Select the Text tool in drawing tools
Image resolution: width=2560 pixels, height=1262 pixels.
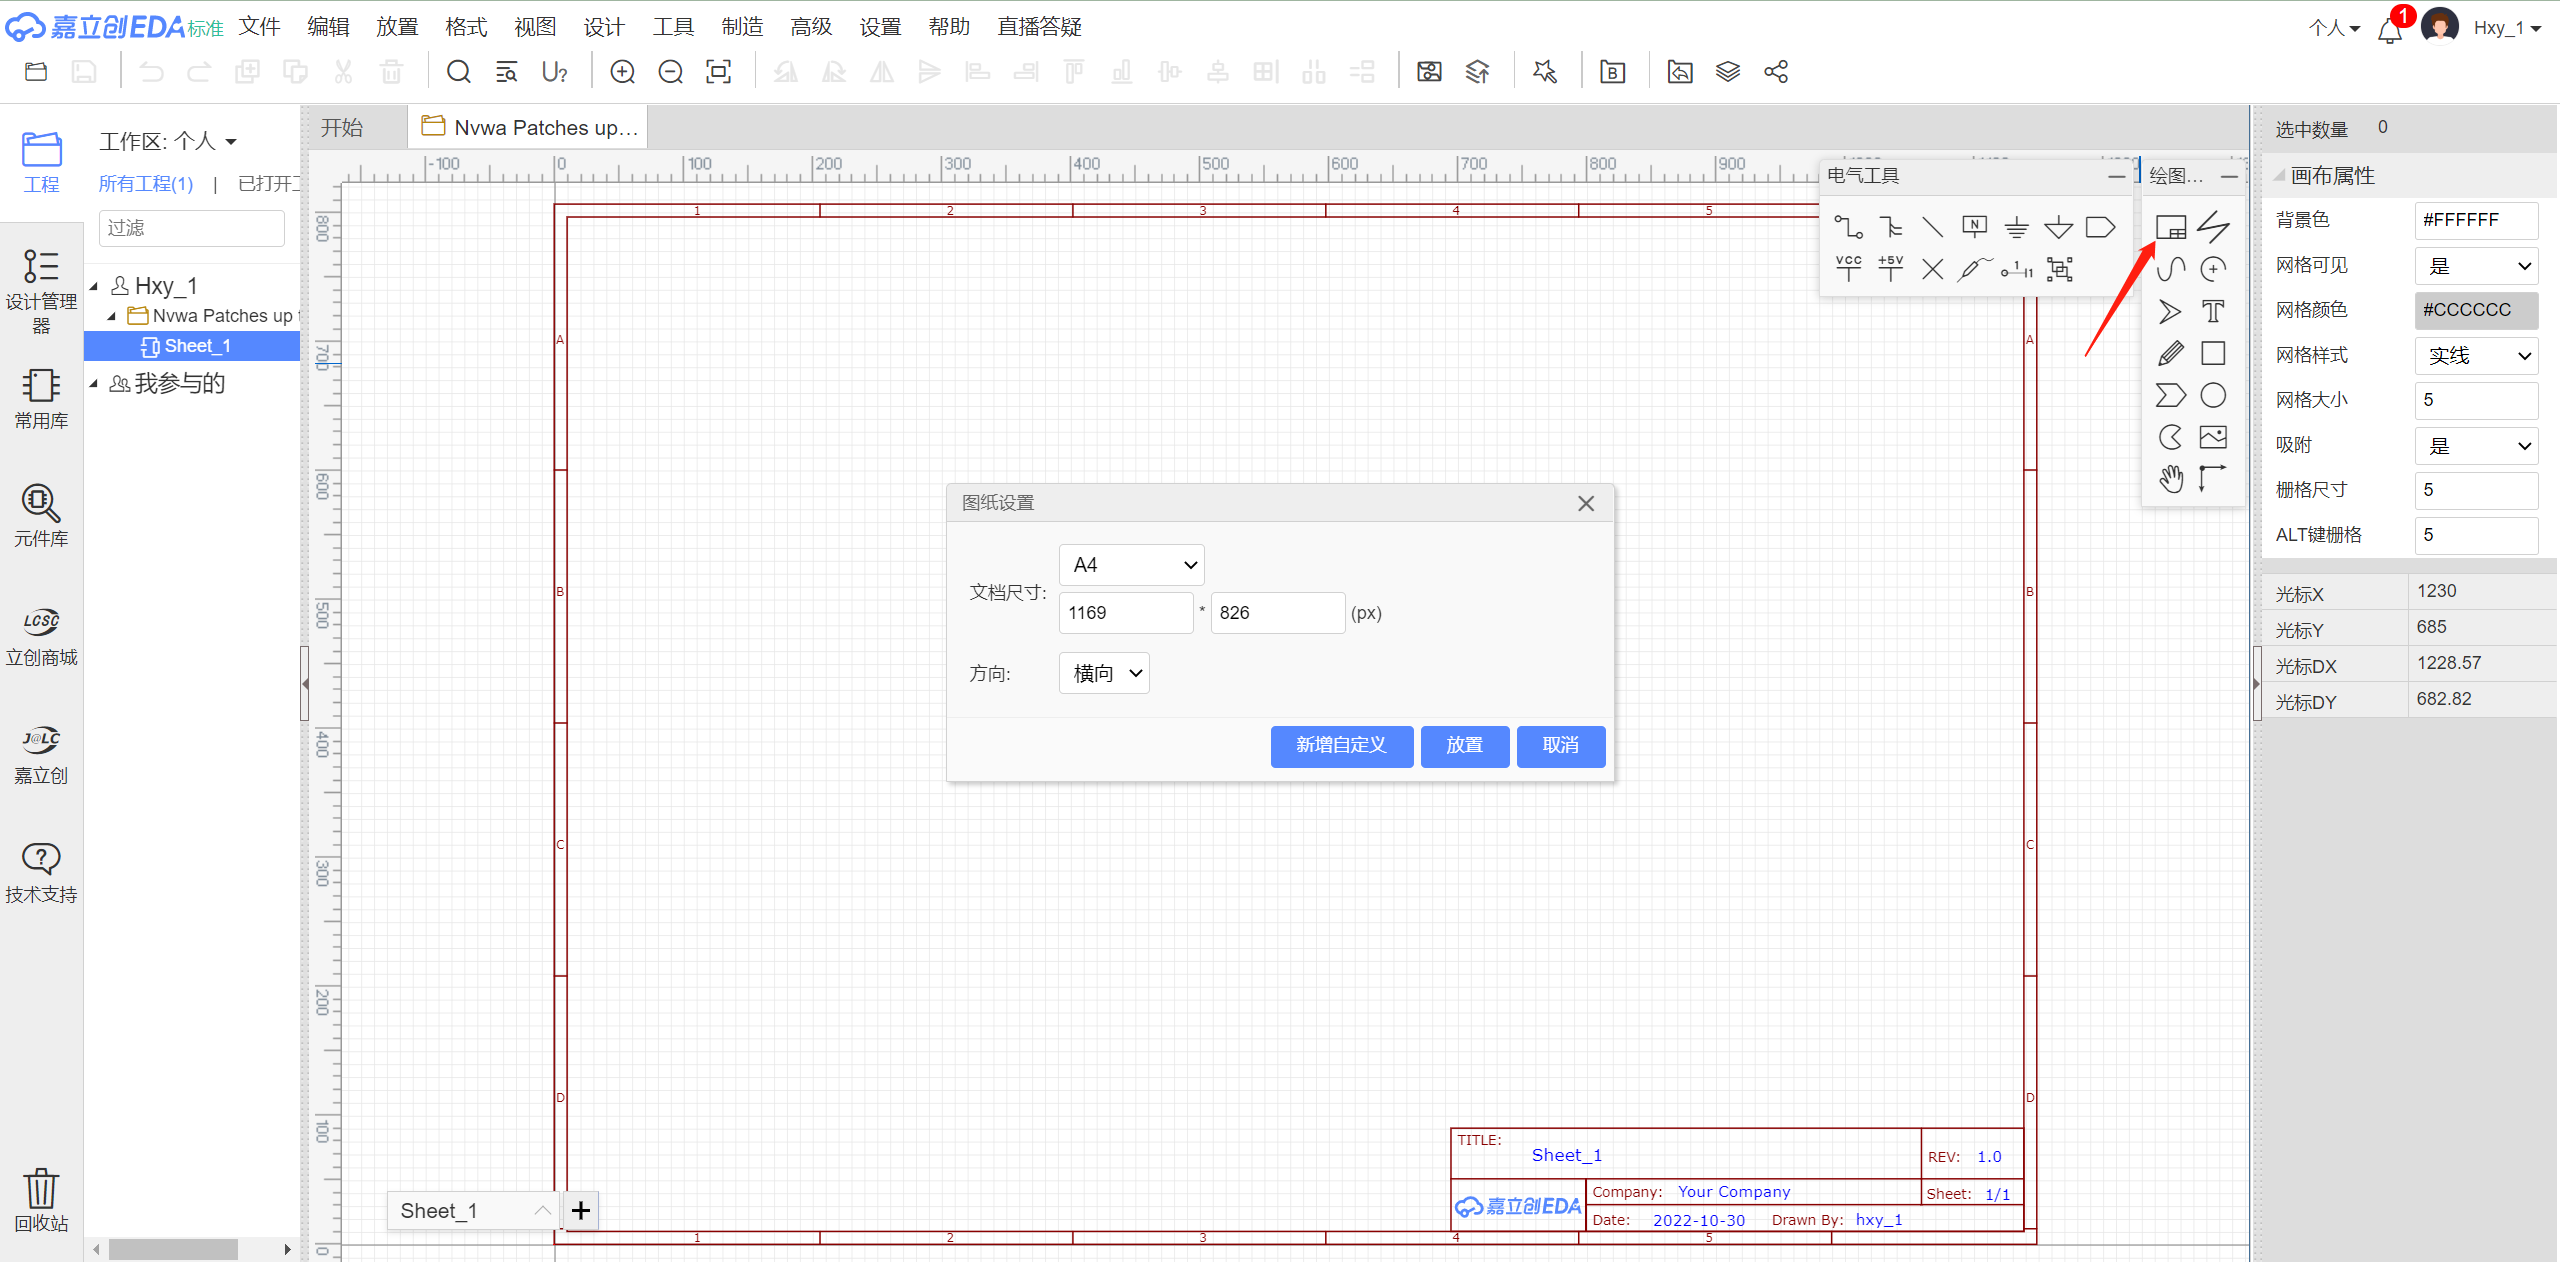(x=2213, y=312)
